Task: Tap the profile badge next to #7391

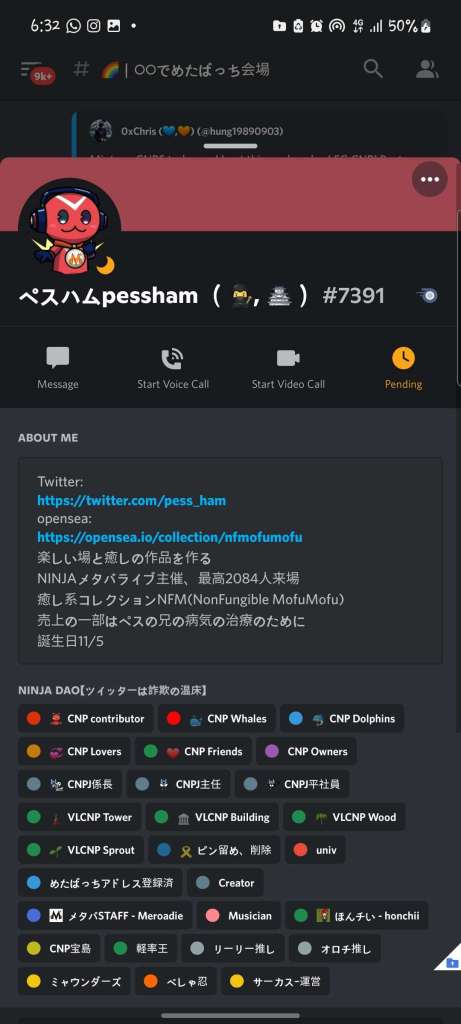Action: click(x=426, y=296)
